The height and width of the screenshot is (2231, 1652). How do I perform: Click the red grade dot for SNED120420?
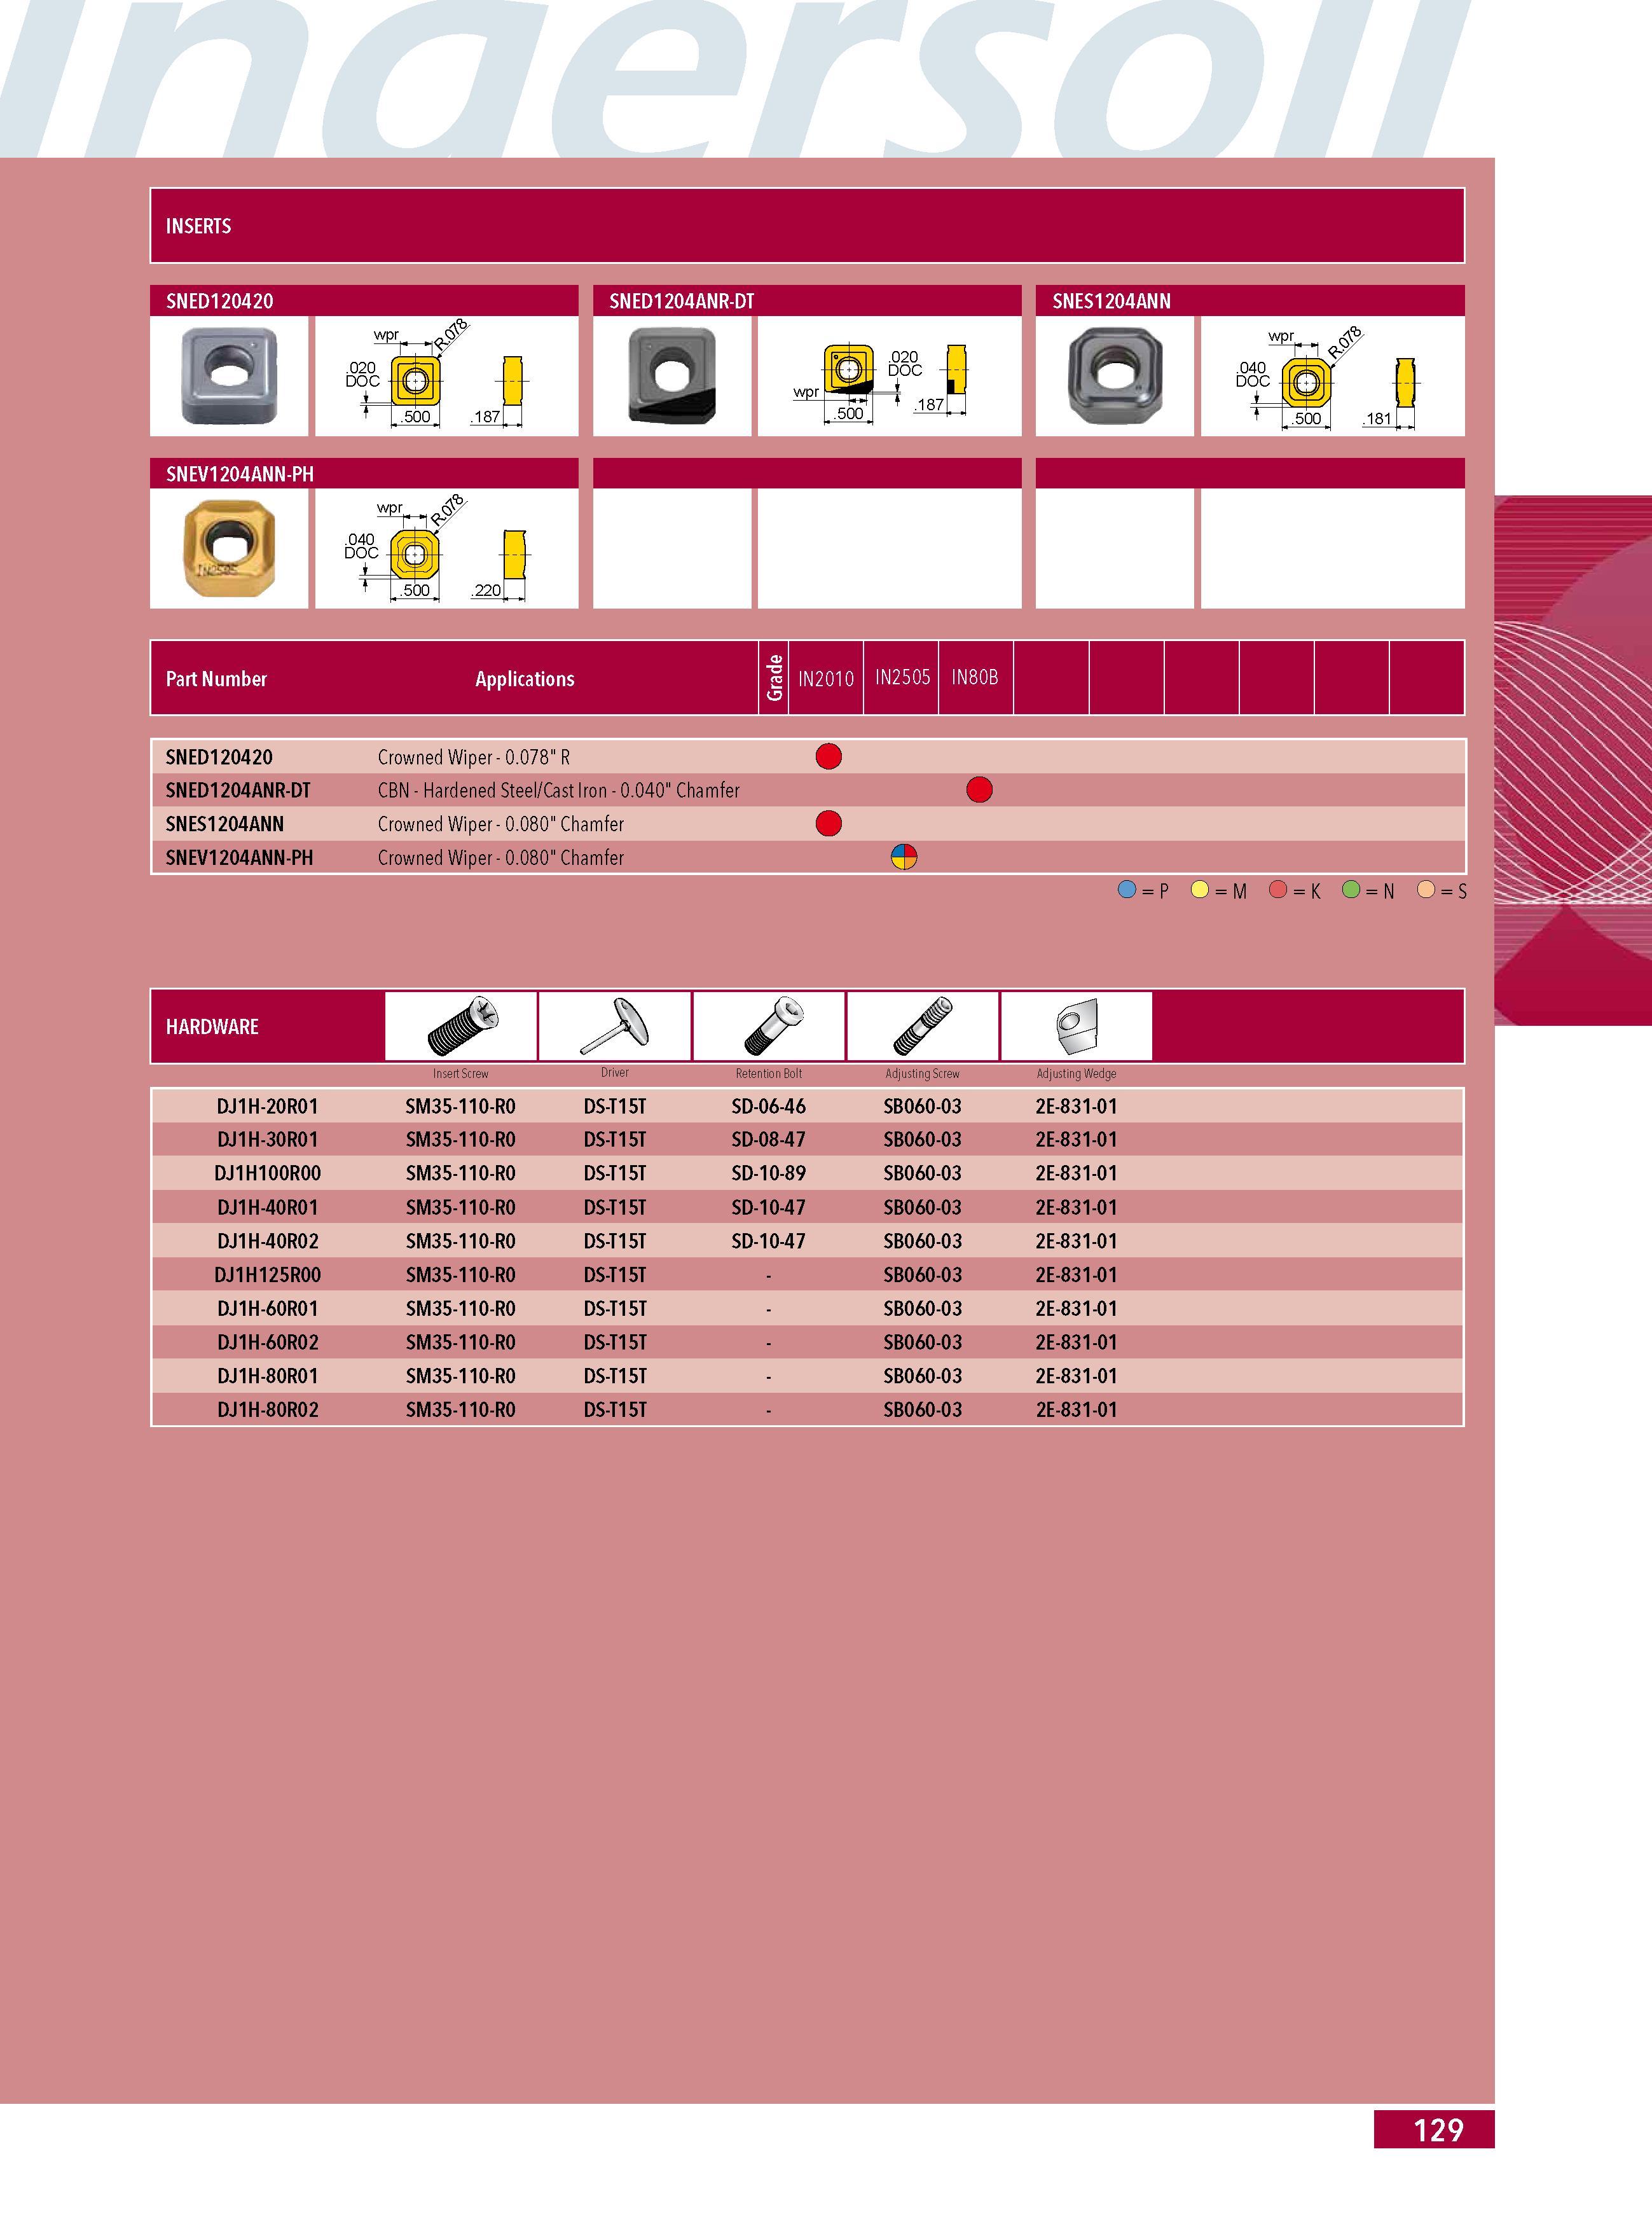(x=828, y=757)
